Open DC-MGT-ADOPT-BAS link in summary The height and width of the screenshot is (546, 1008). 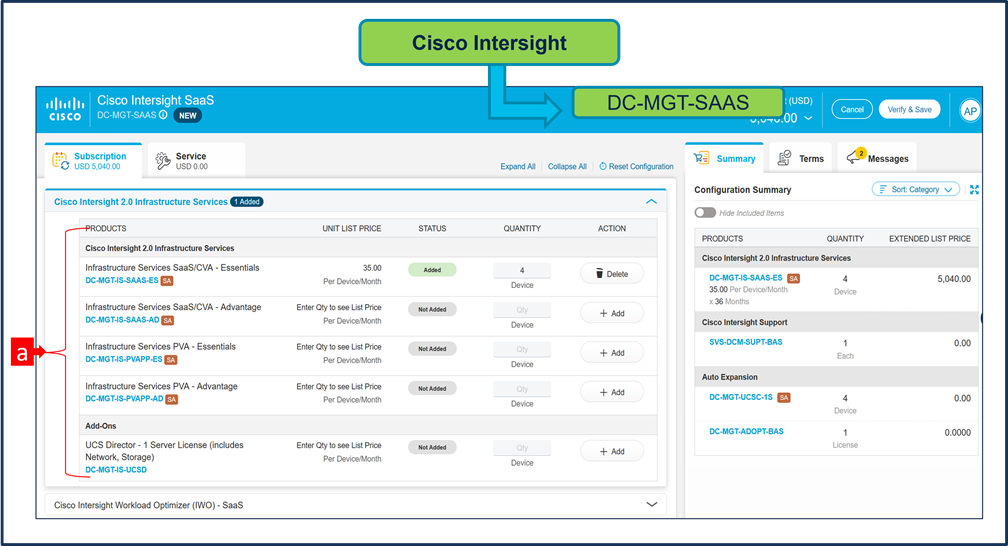[x=746, y=432]
